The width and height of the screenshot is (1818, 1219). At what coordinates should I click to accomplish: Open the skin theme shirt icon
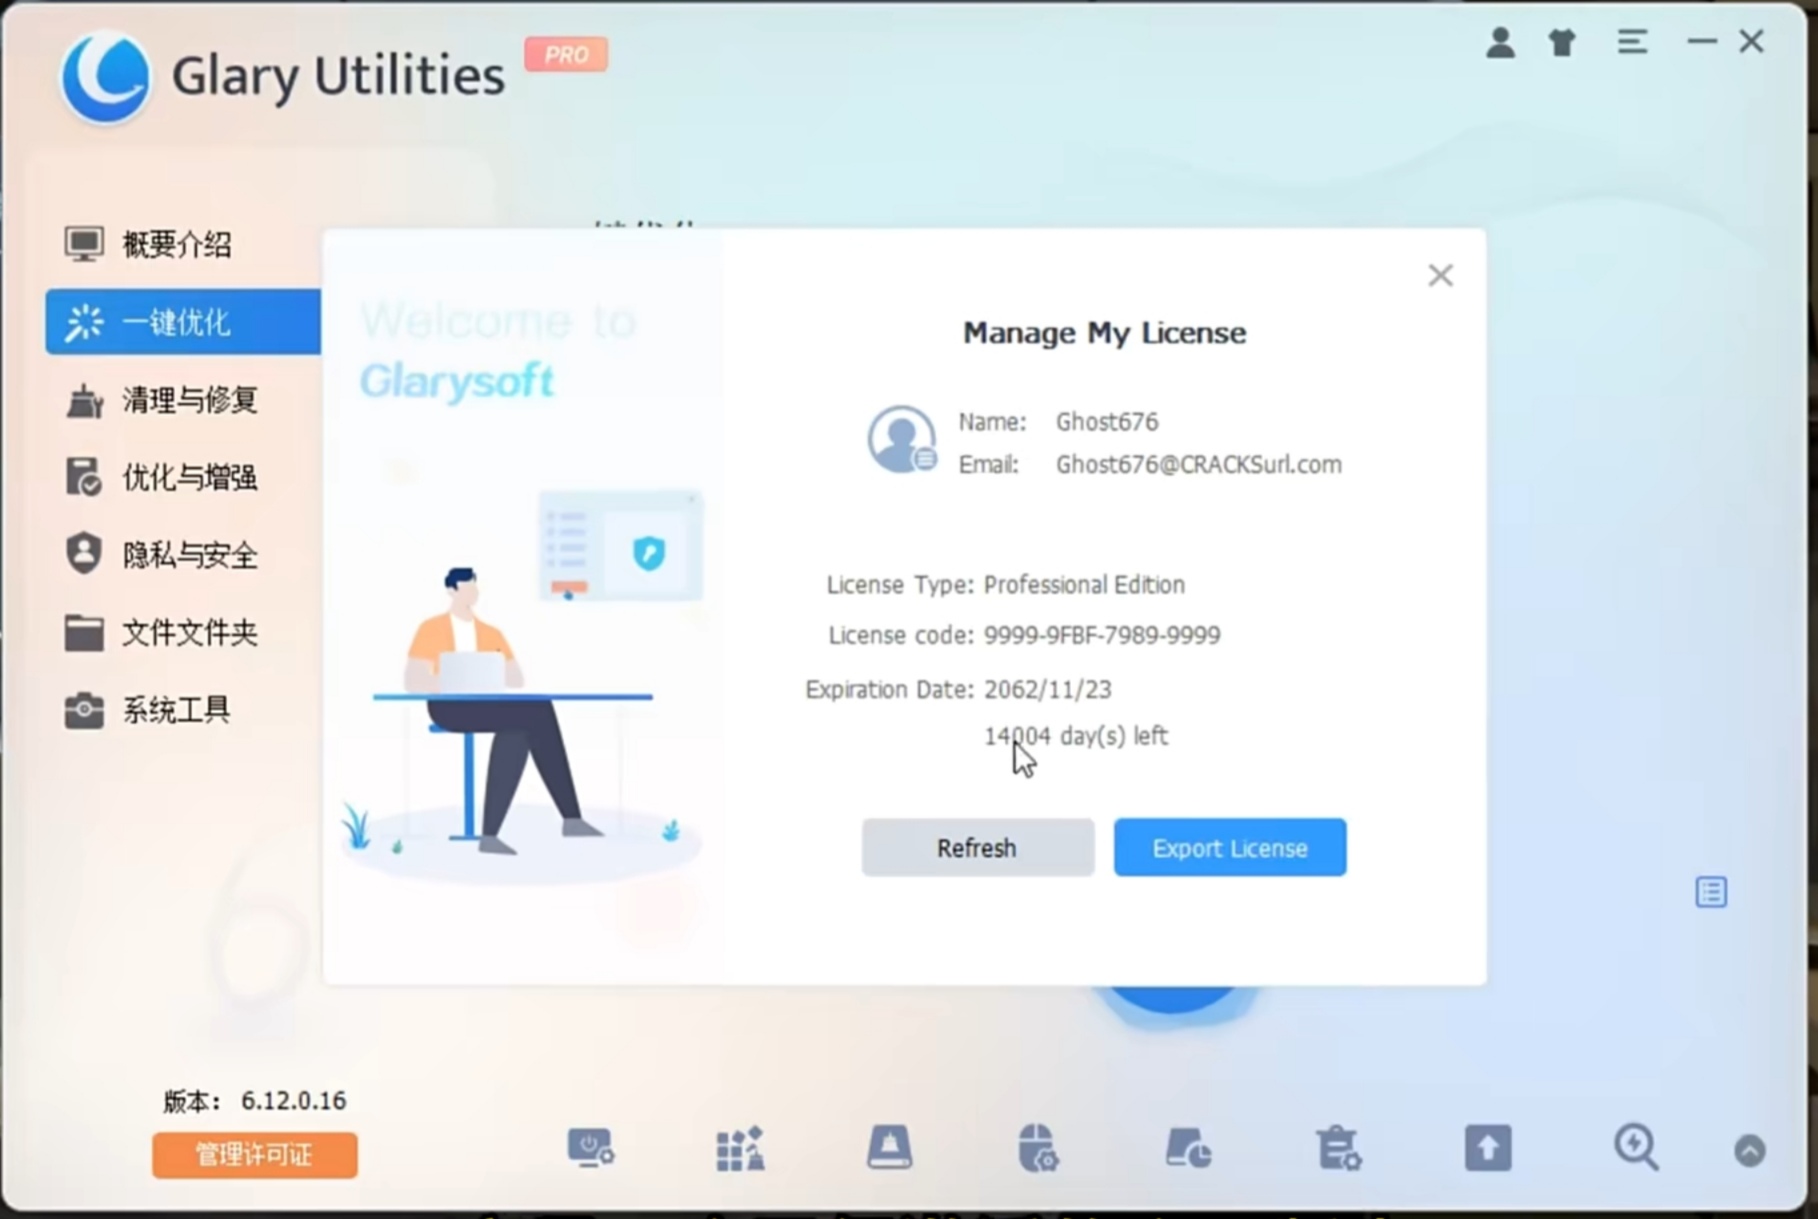(x=1562, y=42)
